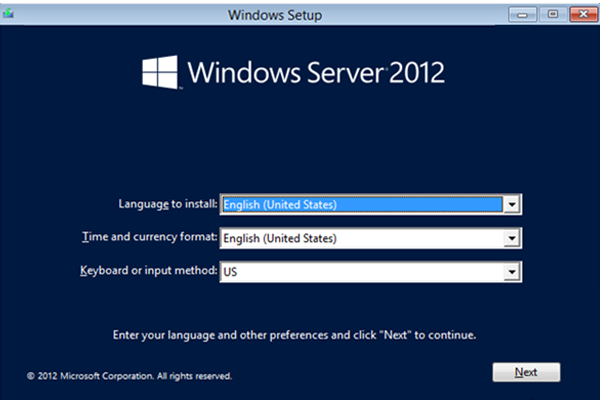
Task: Expand the Time and currency format arrow
Action: click(512, 238)
